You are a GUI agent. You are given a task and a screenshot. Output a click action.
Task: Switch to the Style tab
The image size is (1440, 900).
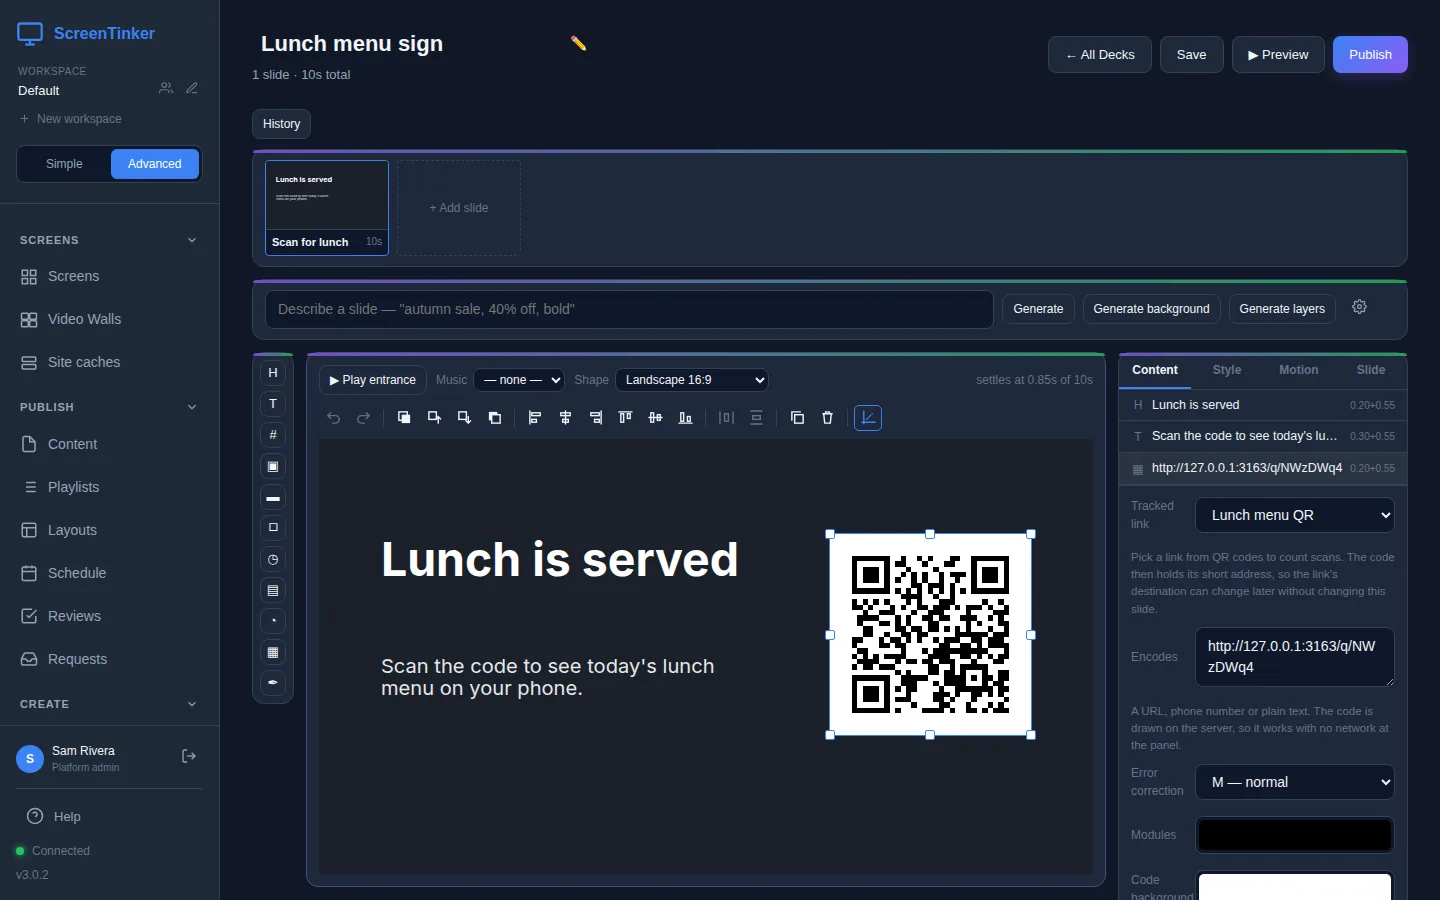1227,370
